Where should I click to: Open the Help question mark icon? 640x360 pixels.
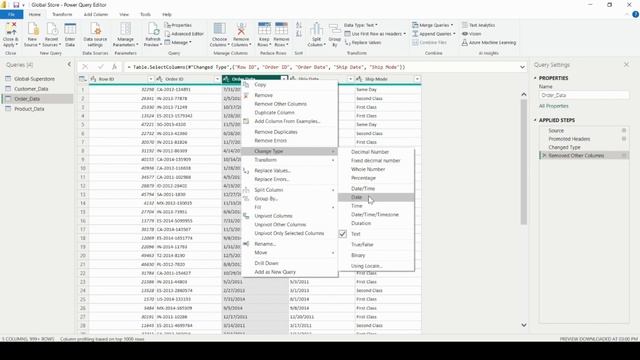[636, 14]
